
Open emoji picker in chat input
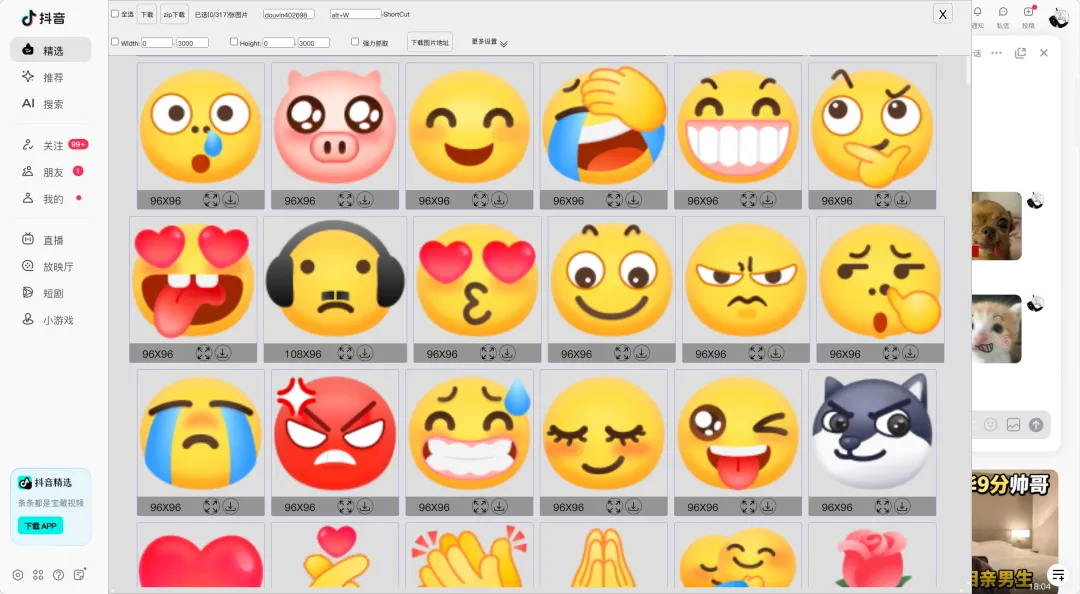click(990, 425)
